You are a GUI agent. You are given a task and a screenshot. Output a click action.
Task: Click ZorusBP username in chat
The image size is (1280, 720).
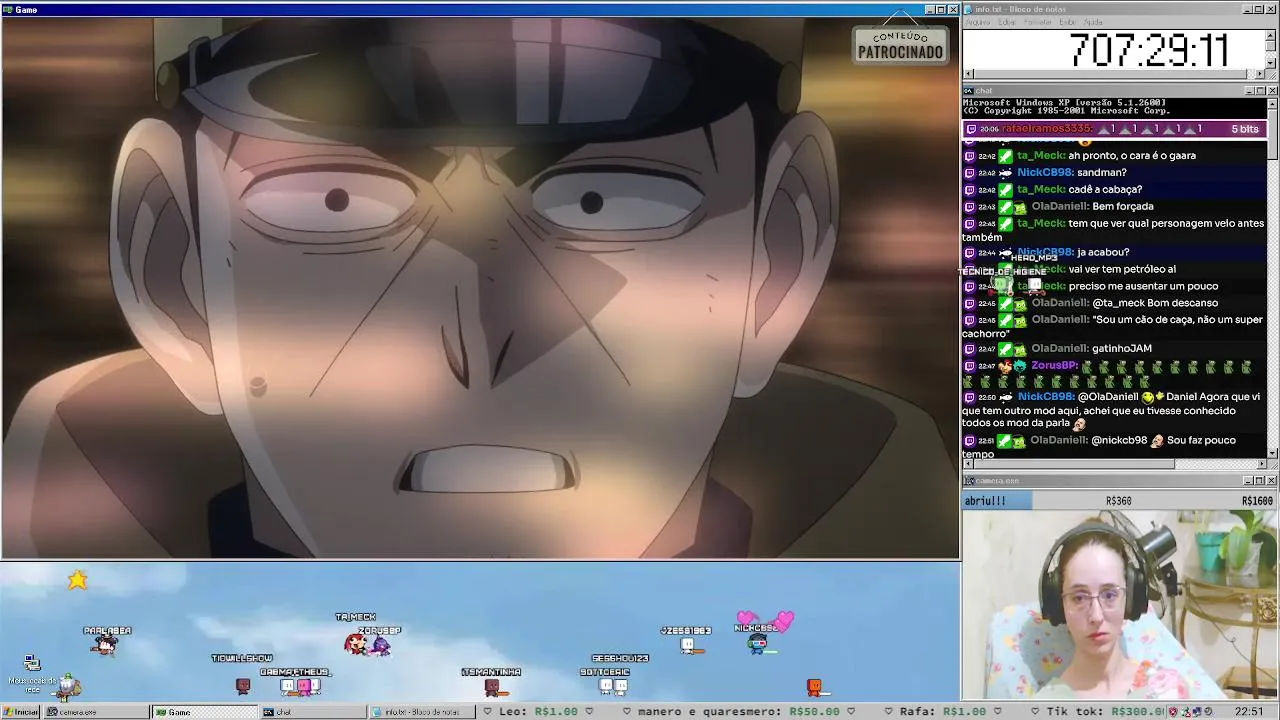1054,366
